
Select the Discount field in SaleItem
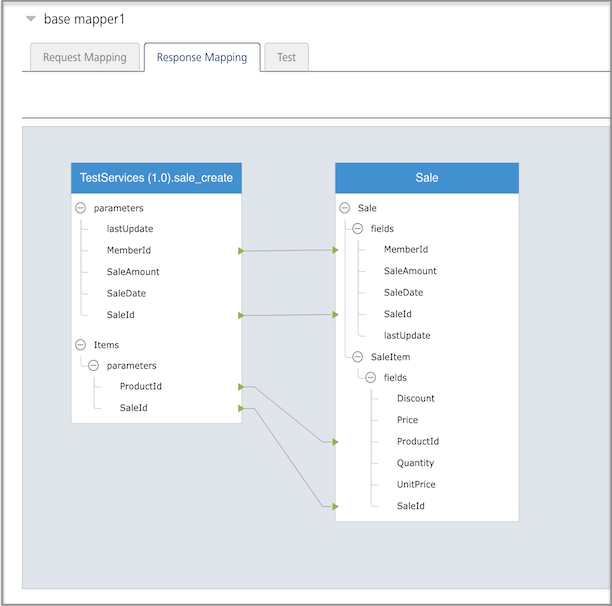(x=415, y=398)
